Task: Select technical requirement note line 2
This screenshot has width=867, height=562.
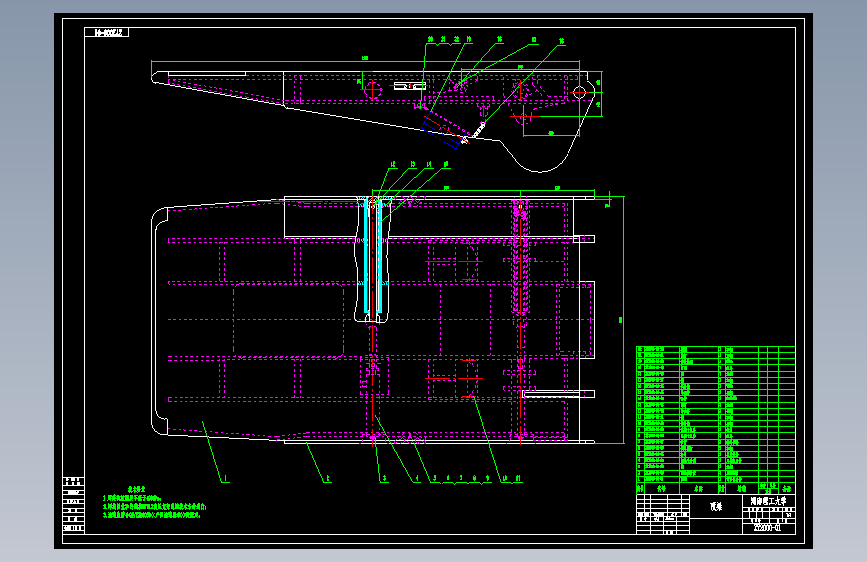Action: 154,506
